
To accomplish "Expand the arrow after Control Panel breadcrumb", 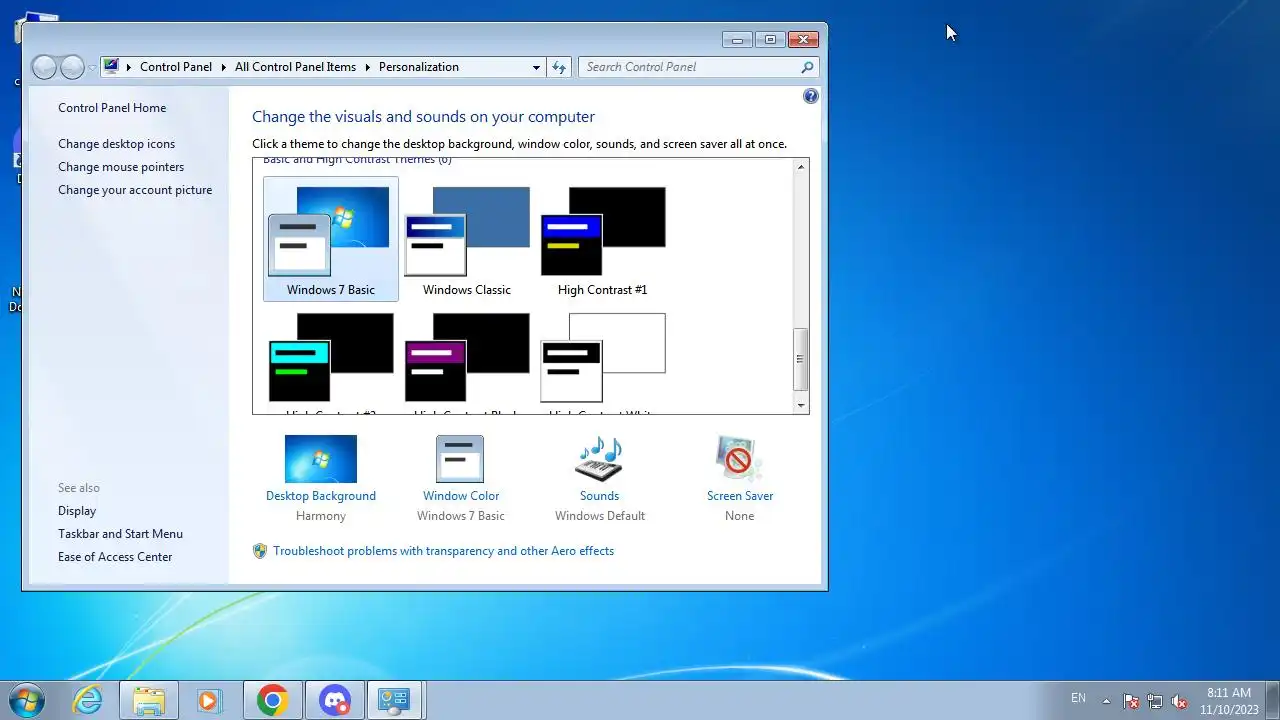I will (x=224, y=67).
